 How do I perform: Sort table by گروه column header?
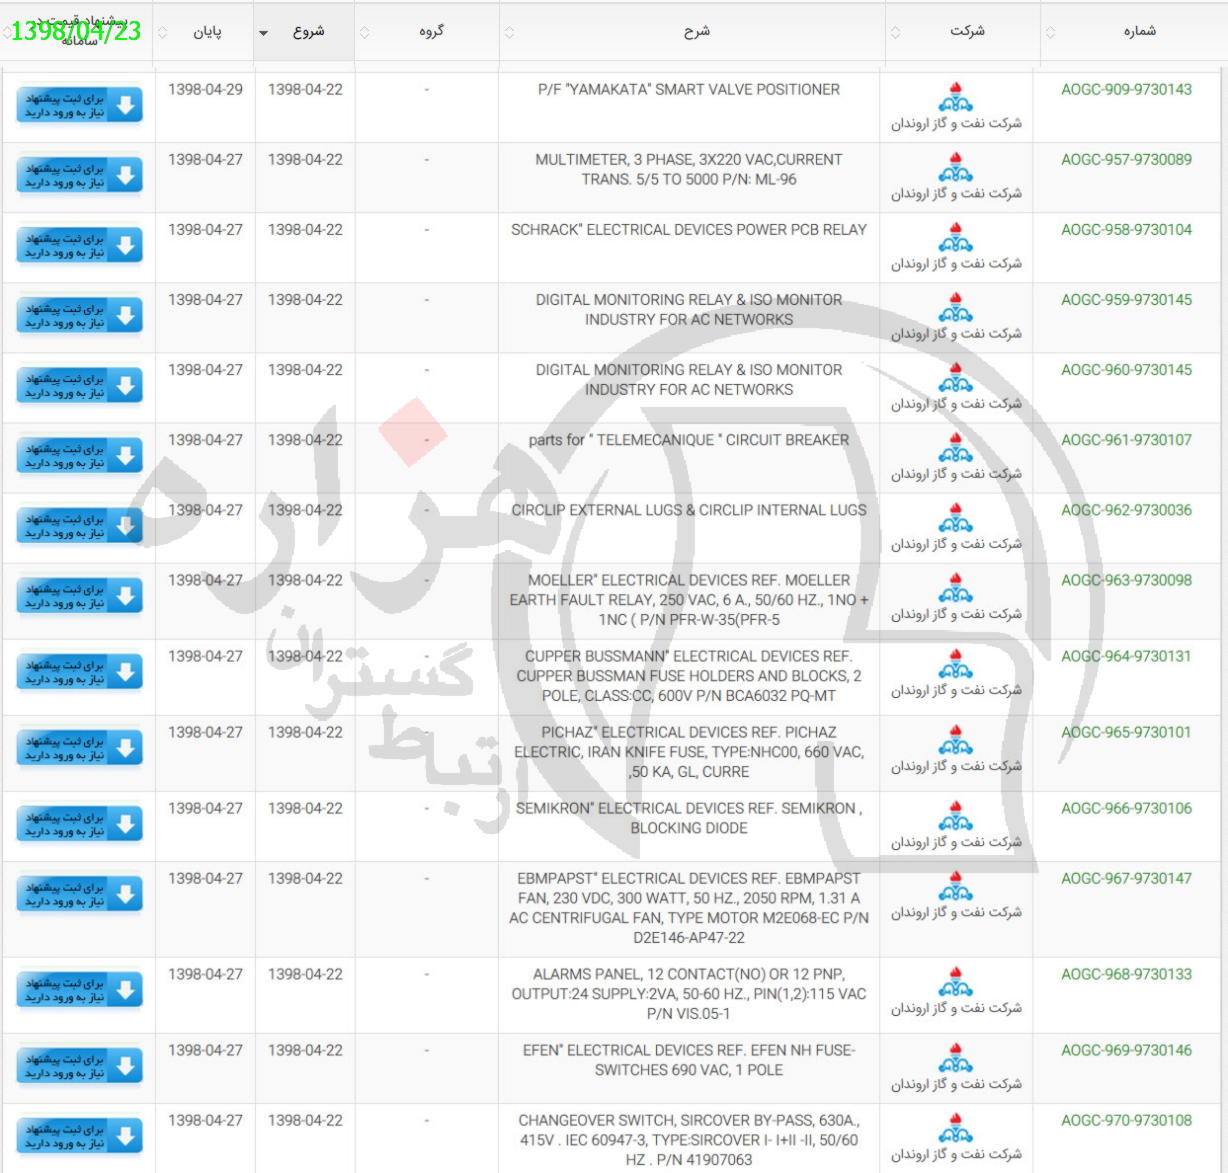(431, 31)
